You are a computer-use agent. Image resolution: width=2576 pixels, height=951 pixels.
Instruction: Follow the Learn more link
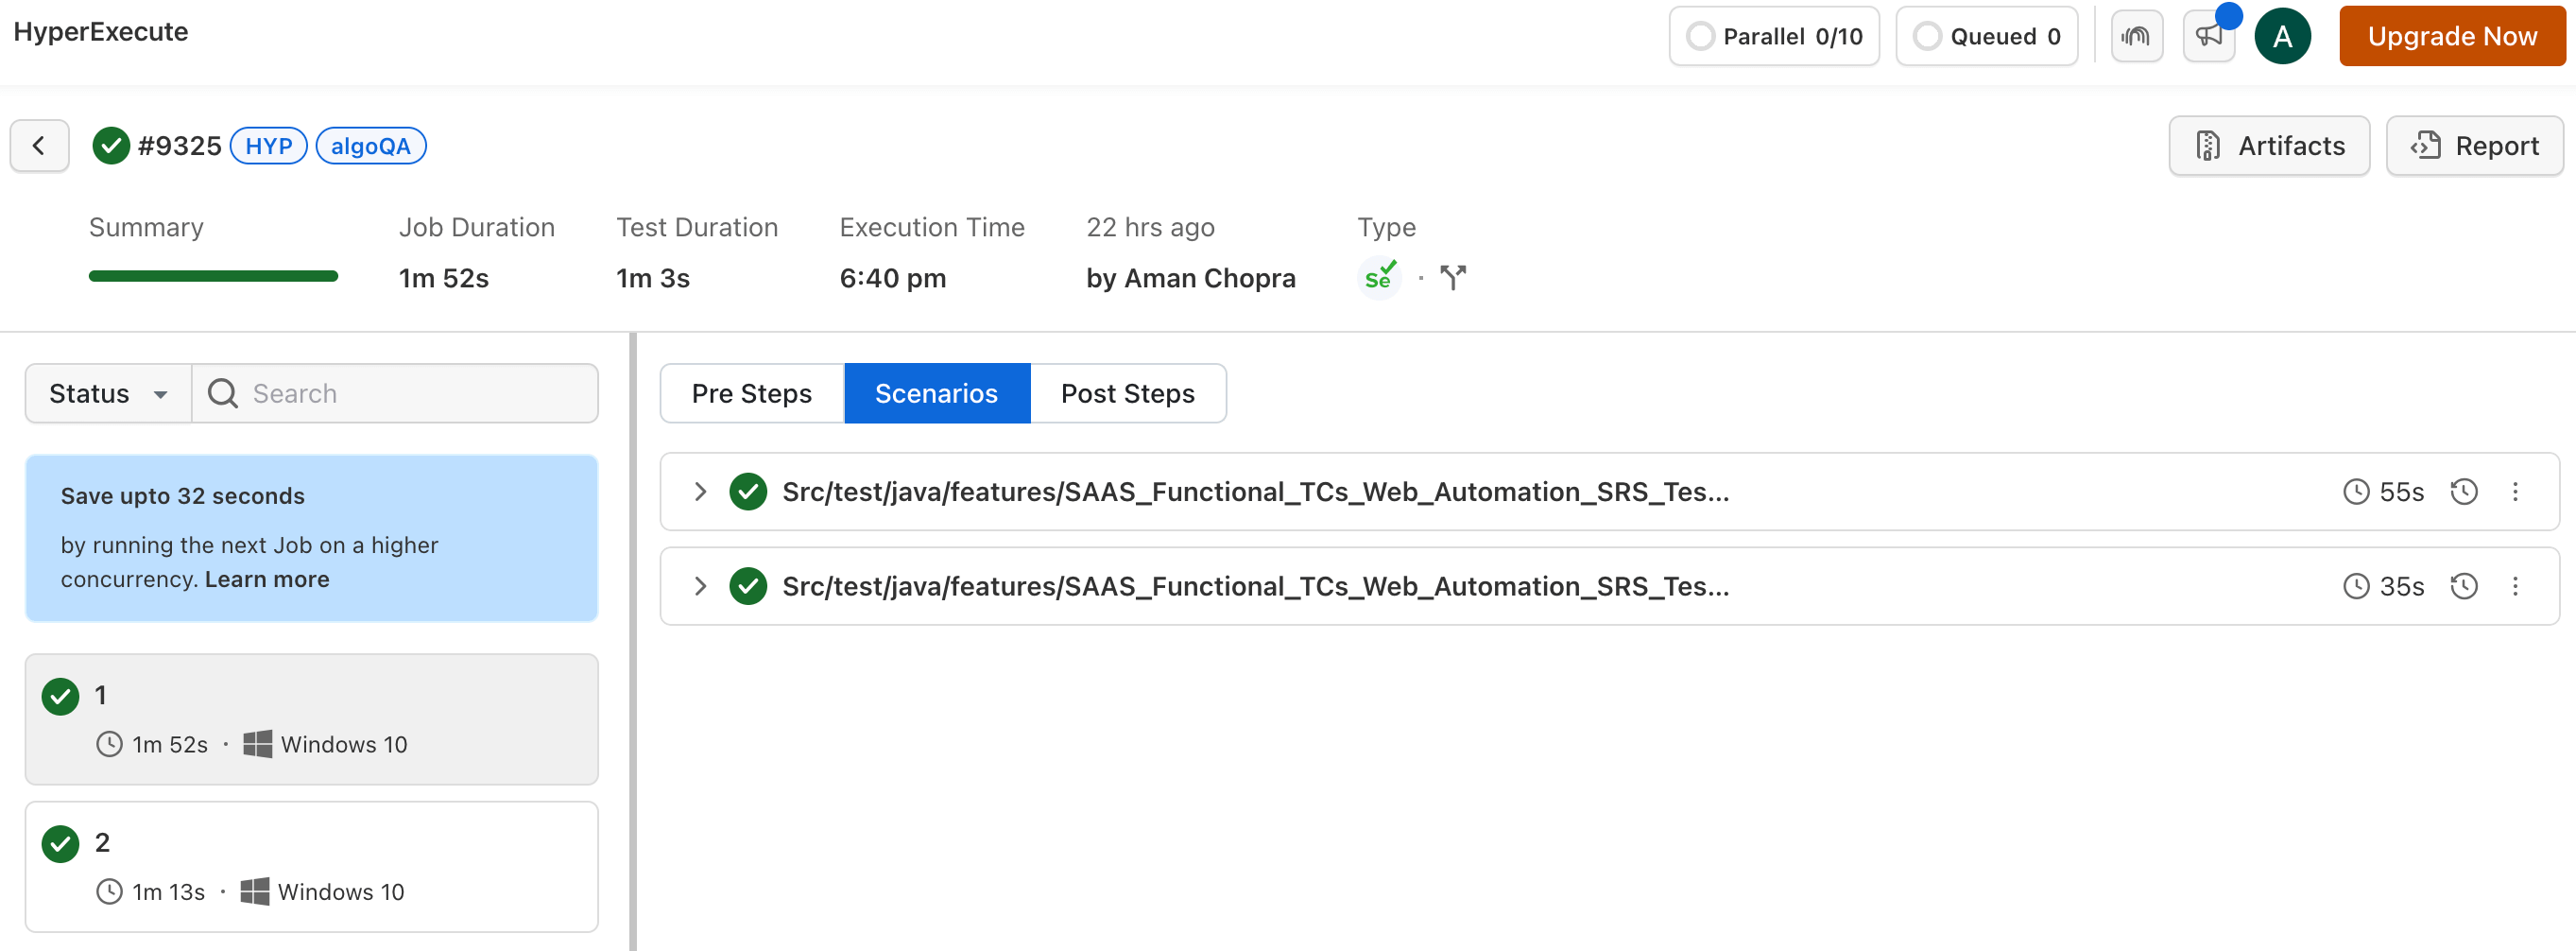pos(267,580)
